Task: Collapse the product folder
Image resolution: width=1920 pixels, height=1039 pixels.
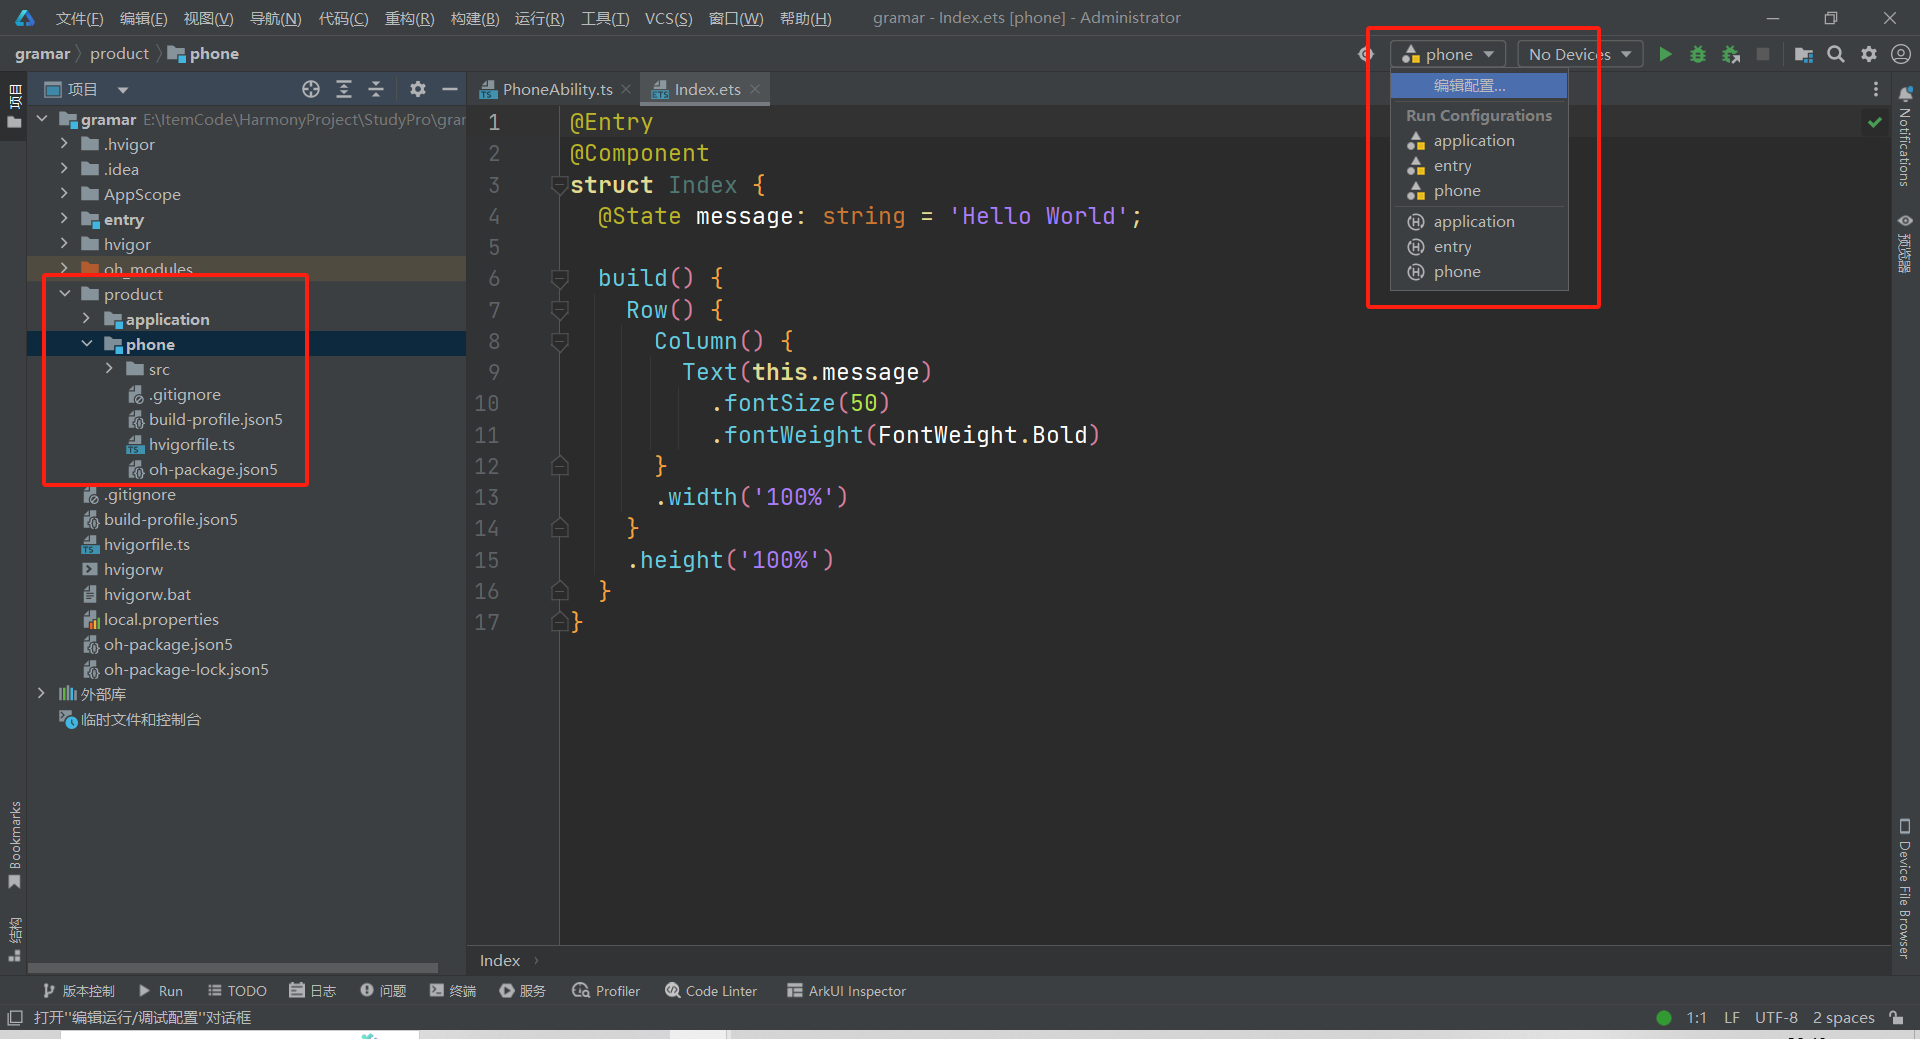Action: tap(65, 294)
